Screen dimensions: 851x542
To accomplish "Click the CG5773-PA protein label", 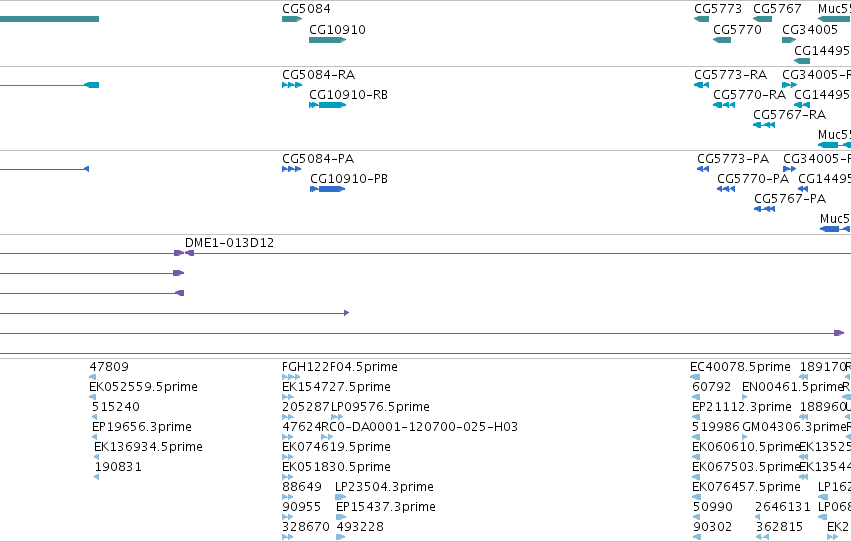I will coord(733,159).
